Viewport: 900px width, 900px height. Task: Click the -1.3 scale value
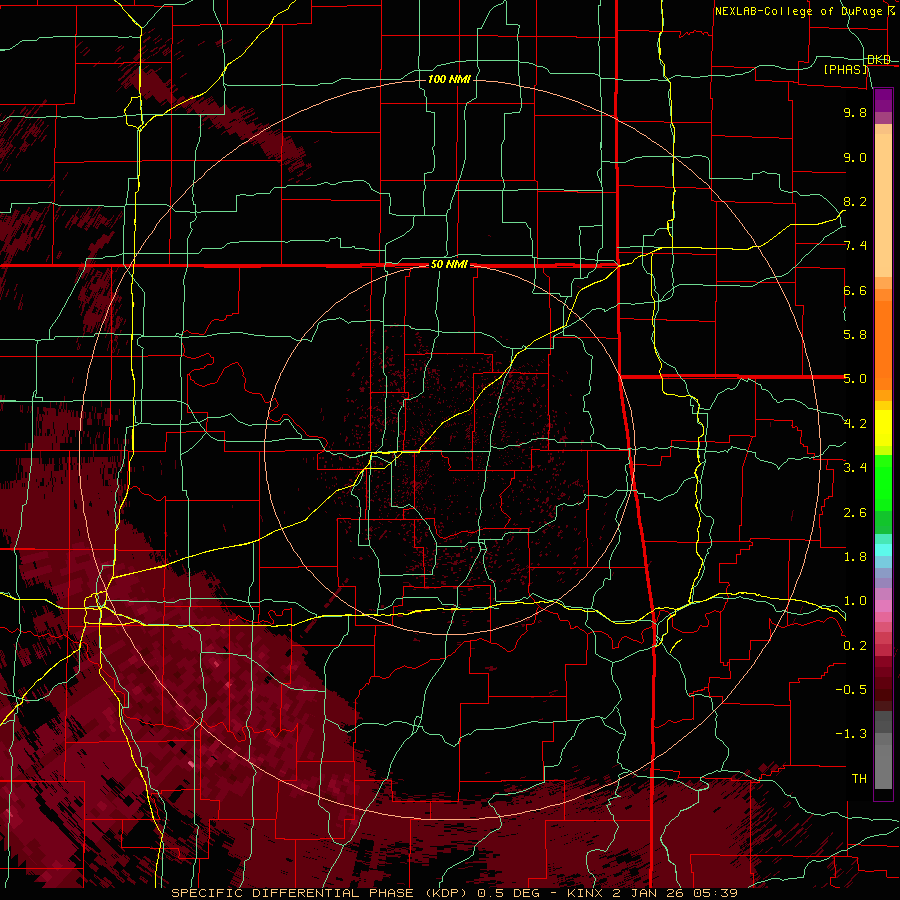tap(851, 734)
